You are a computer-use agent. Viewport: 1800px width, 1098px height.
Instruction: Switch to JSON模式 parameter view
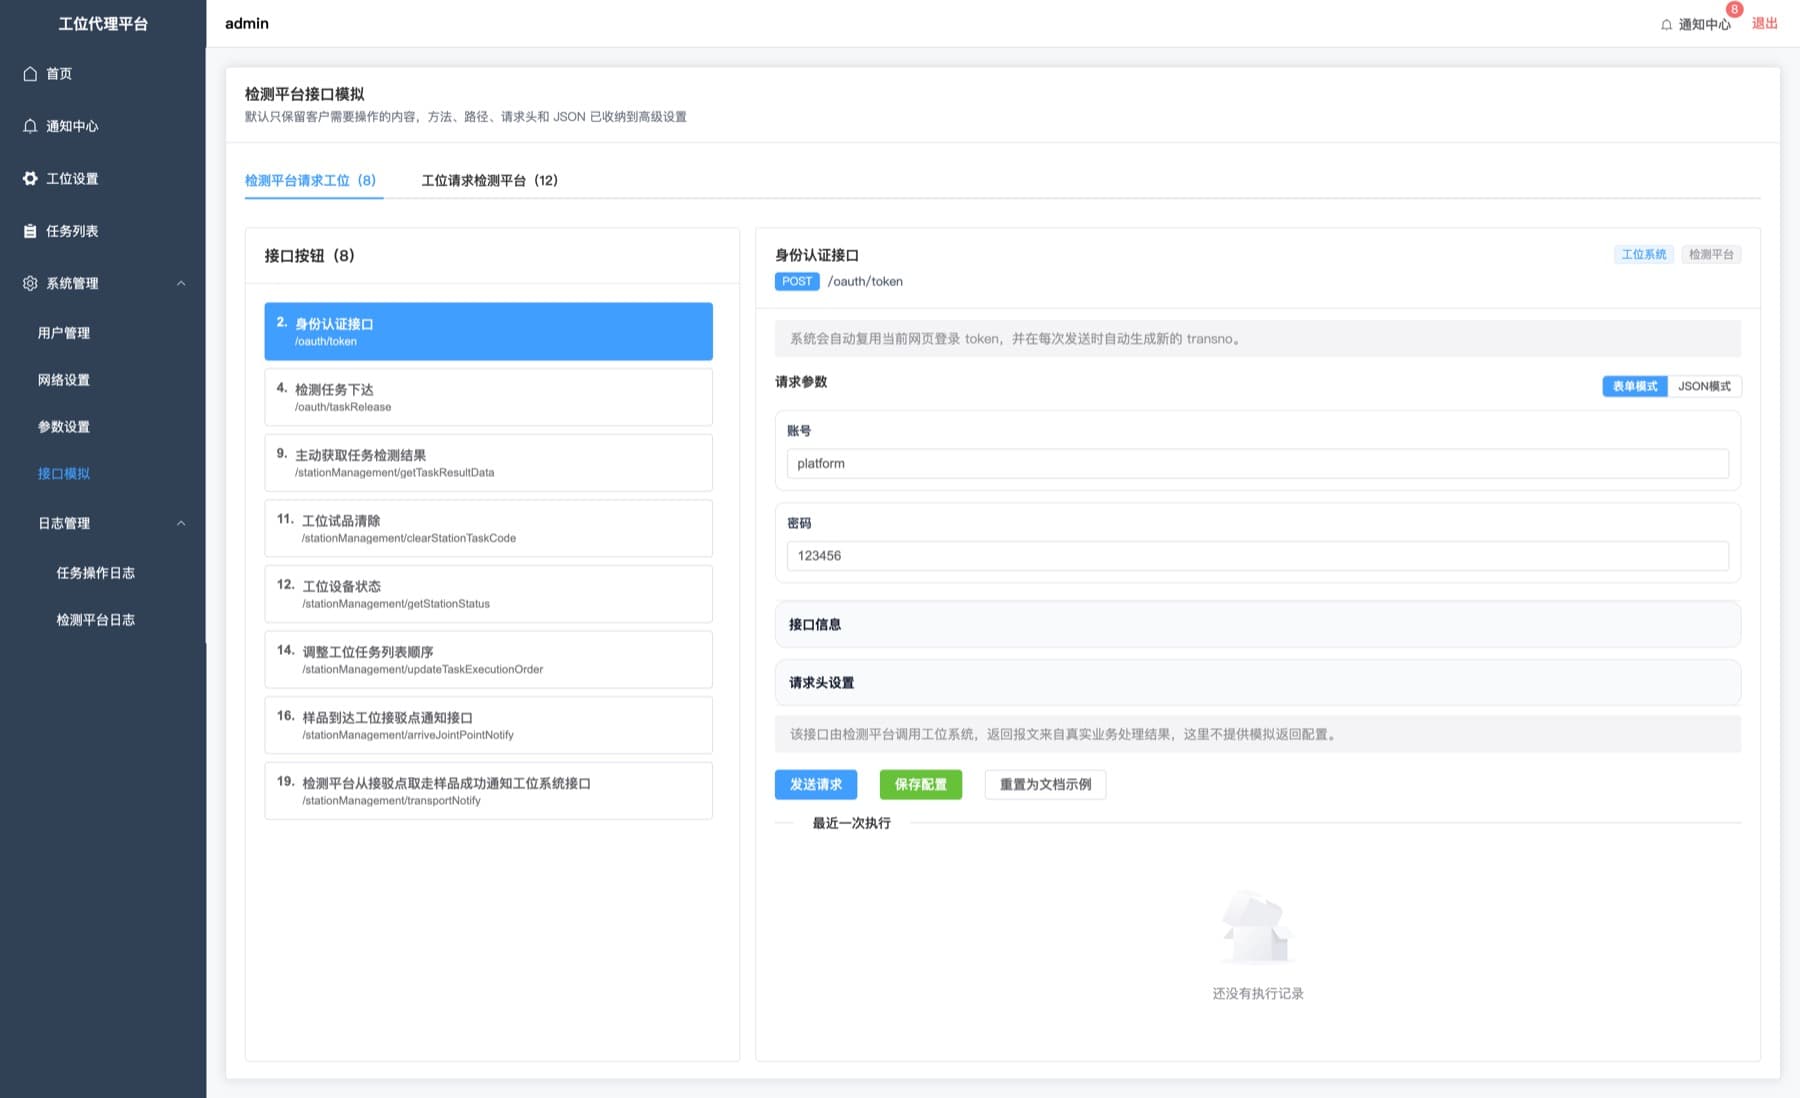click(1704, 386)
